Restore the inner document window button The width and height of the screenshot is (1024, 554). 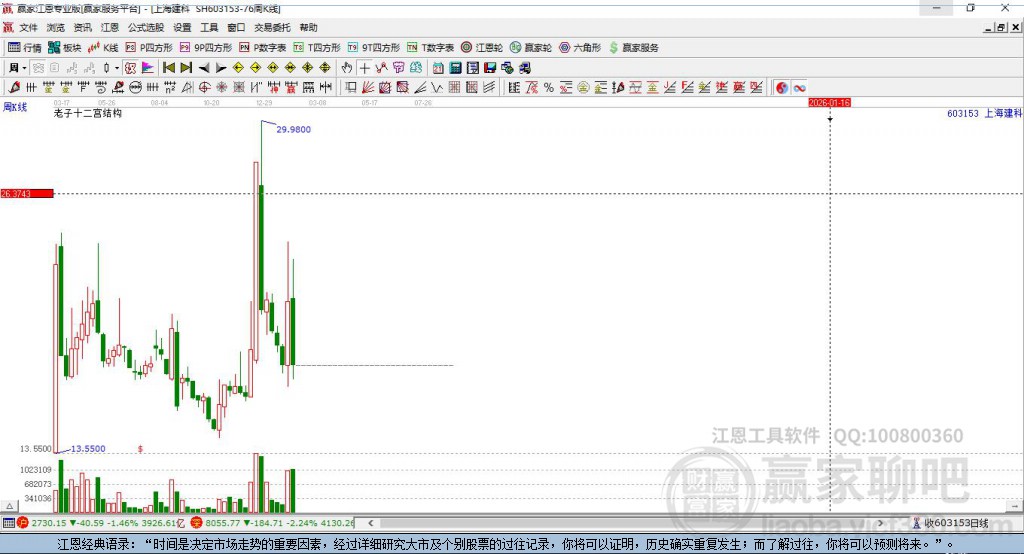[1002, 27]
